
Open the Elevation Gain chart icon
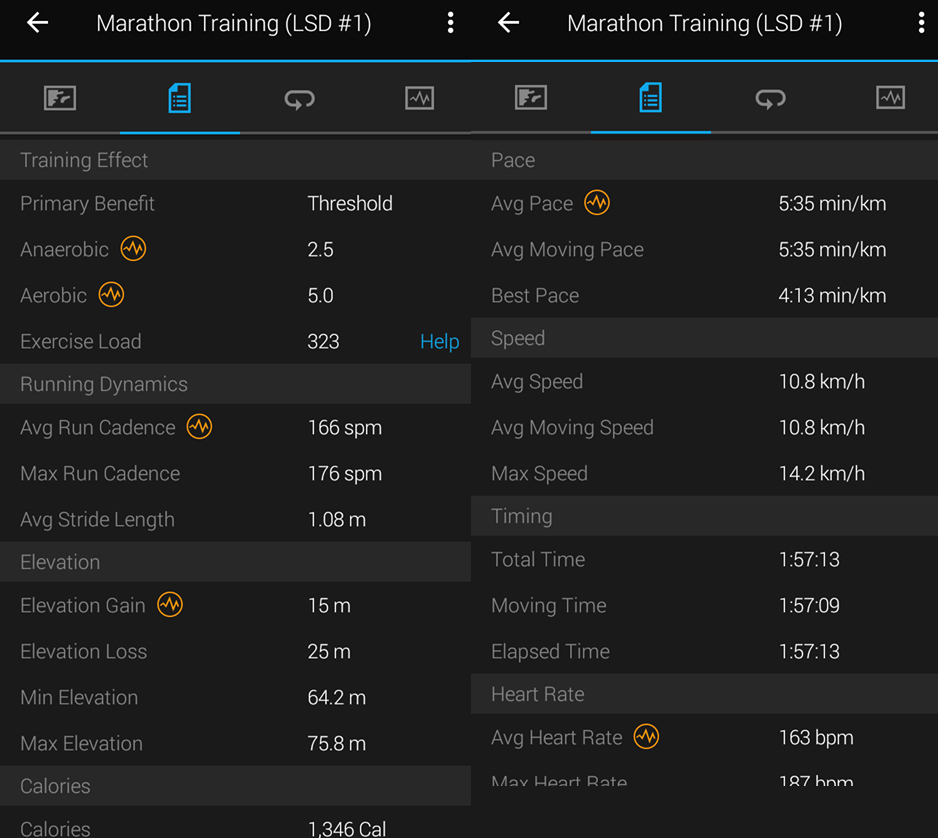point(170,605)
